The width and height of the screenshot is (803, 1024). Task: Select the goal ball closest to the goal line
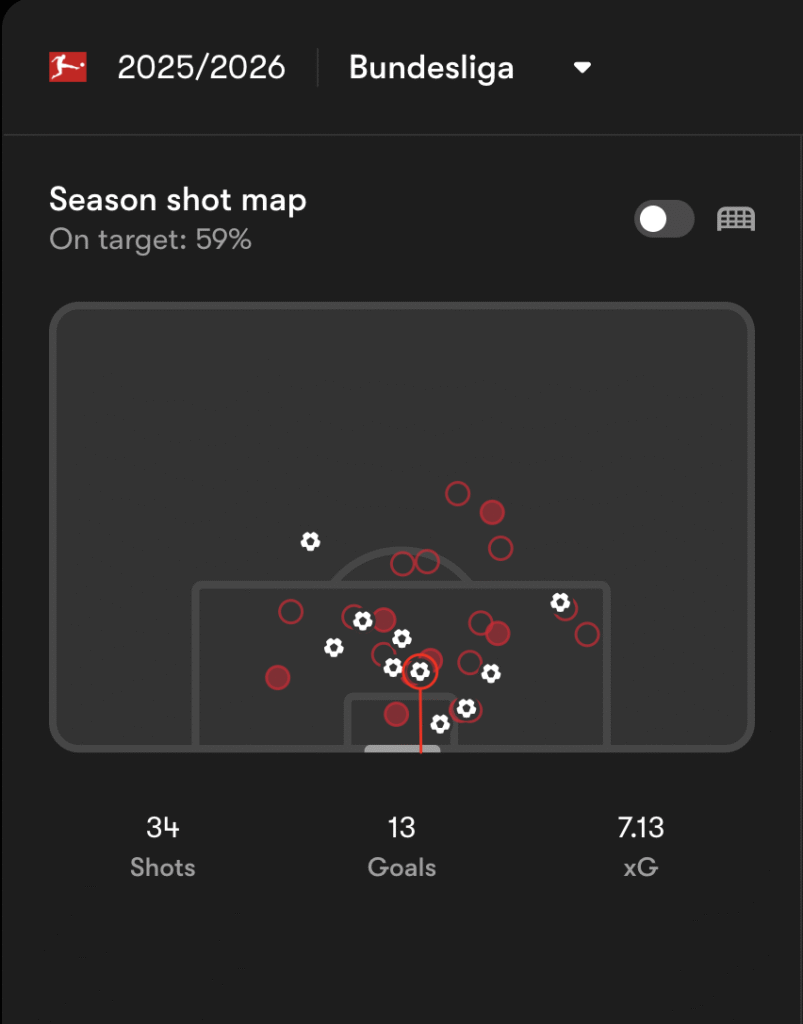pyautogui.click(x=440, y=723)
